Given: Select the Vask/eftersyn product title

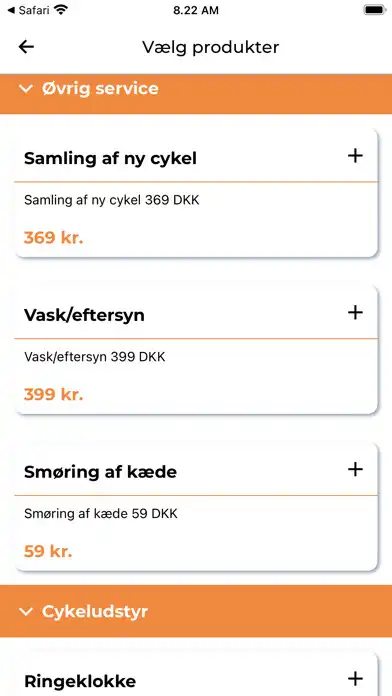Looking at the screenshot, I should [x=84, y=315].
